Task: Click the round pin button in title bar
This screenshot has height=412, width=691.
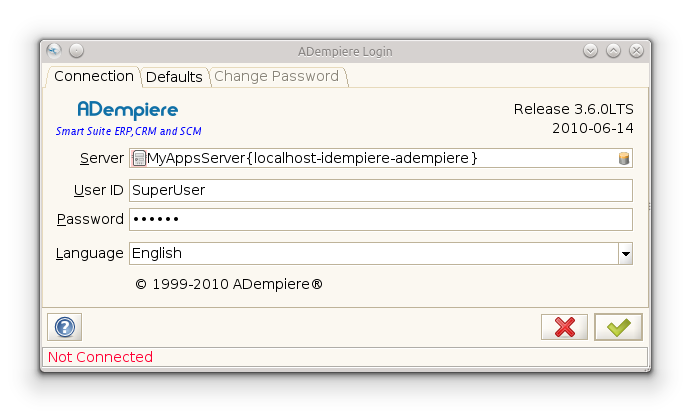Action: tap(77, 51)
